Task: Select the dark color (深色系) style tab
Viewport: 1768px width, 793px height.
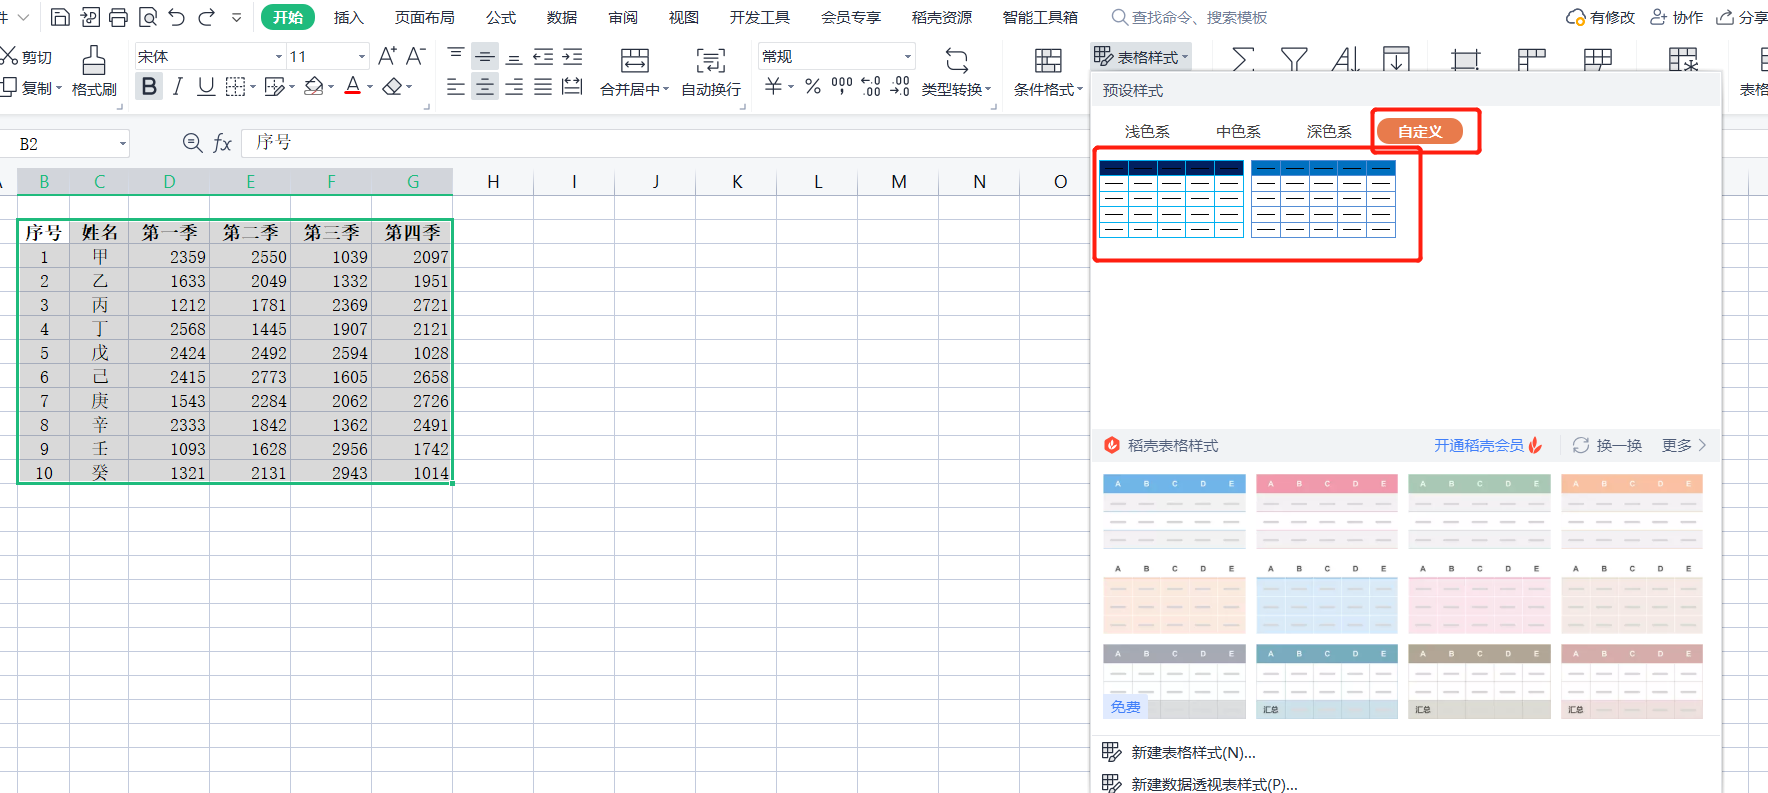Action: [1328, 131]
